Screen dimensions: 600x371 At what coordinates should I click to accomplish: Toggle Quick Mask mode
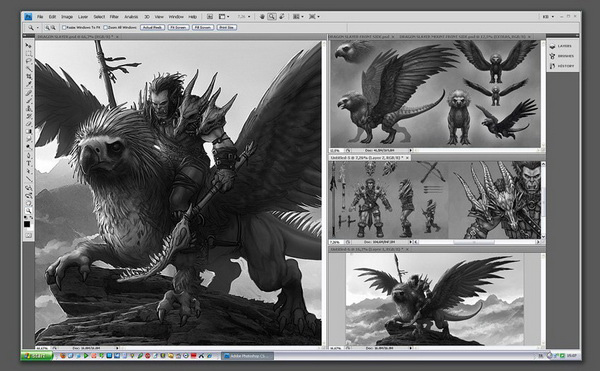(x=28, y=235)
